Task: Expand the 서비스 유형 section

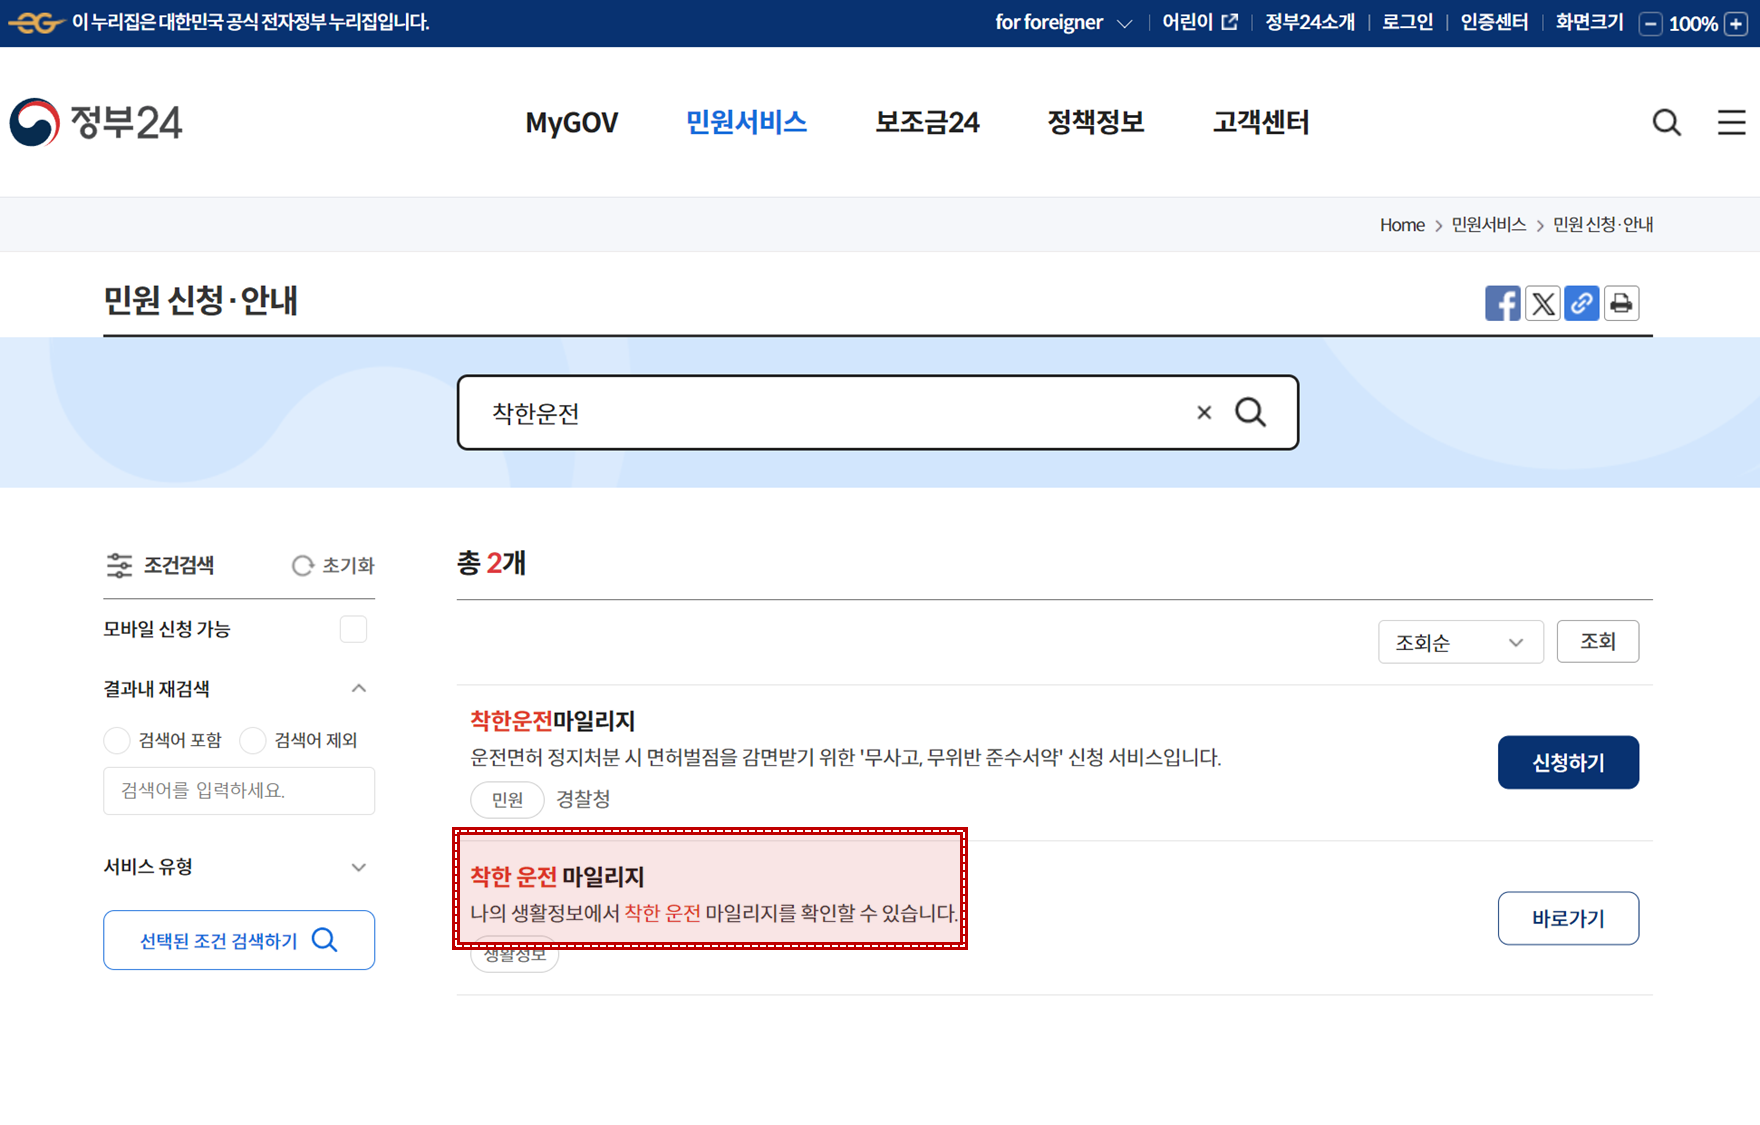Action: pos(359,867)
